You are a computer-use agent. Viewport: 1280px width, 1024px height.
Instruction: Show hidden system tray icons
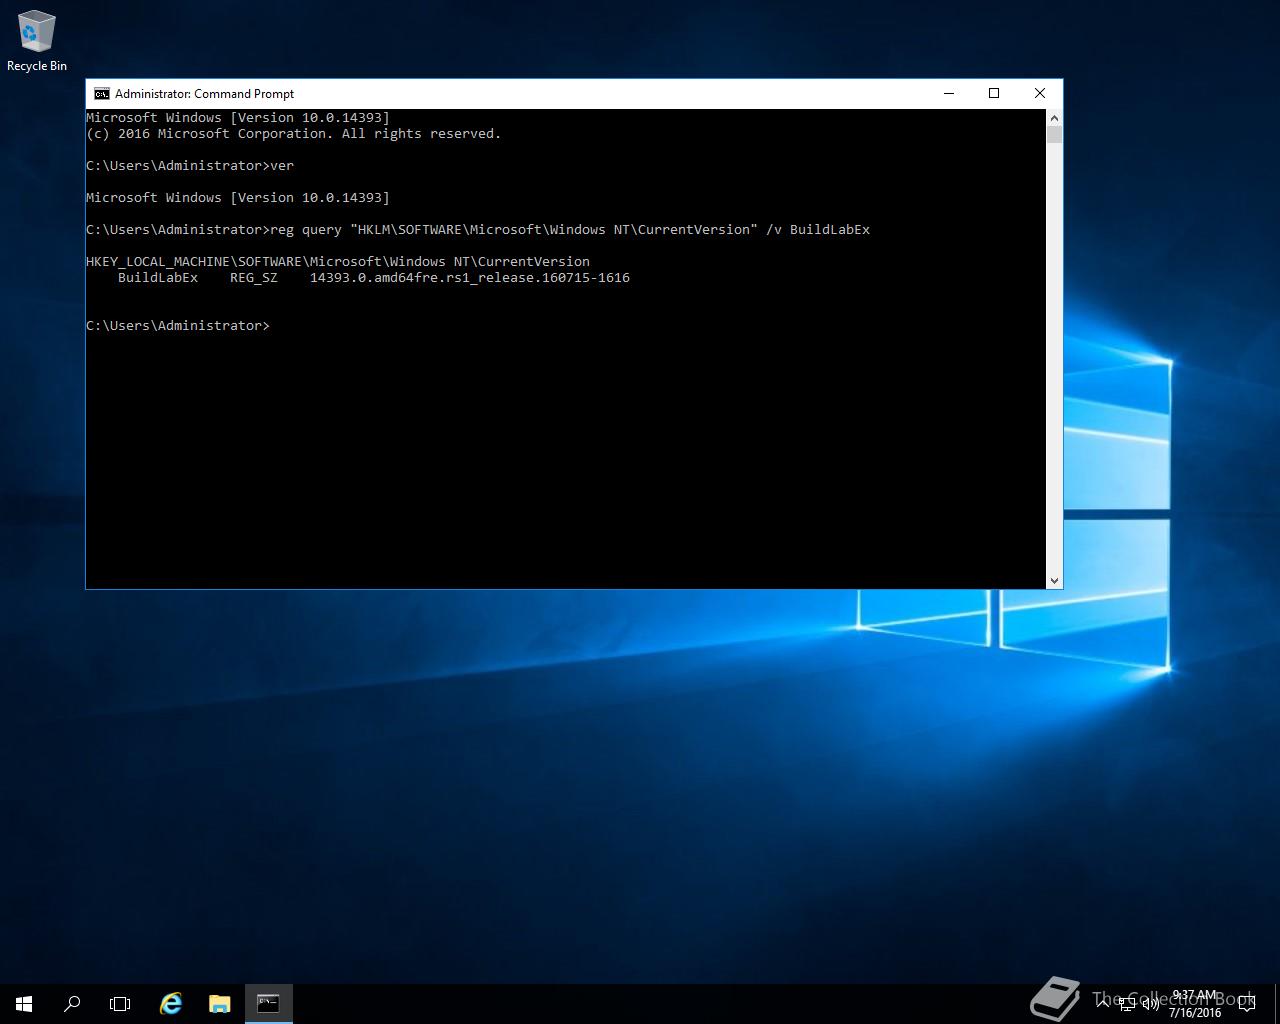tap(1104, 1004)
